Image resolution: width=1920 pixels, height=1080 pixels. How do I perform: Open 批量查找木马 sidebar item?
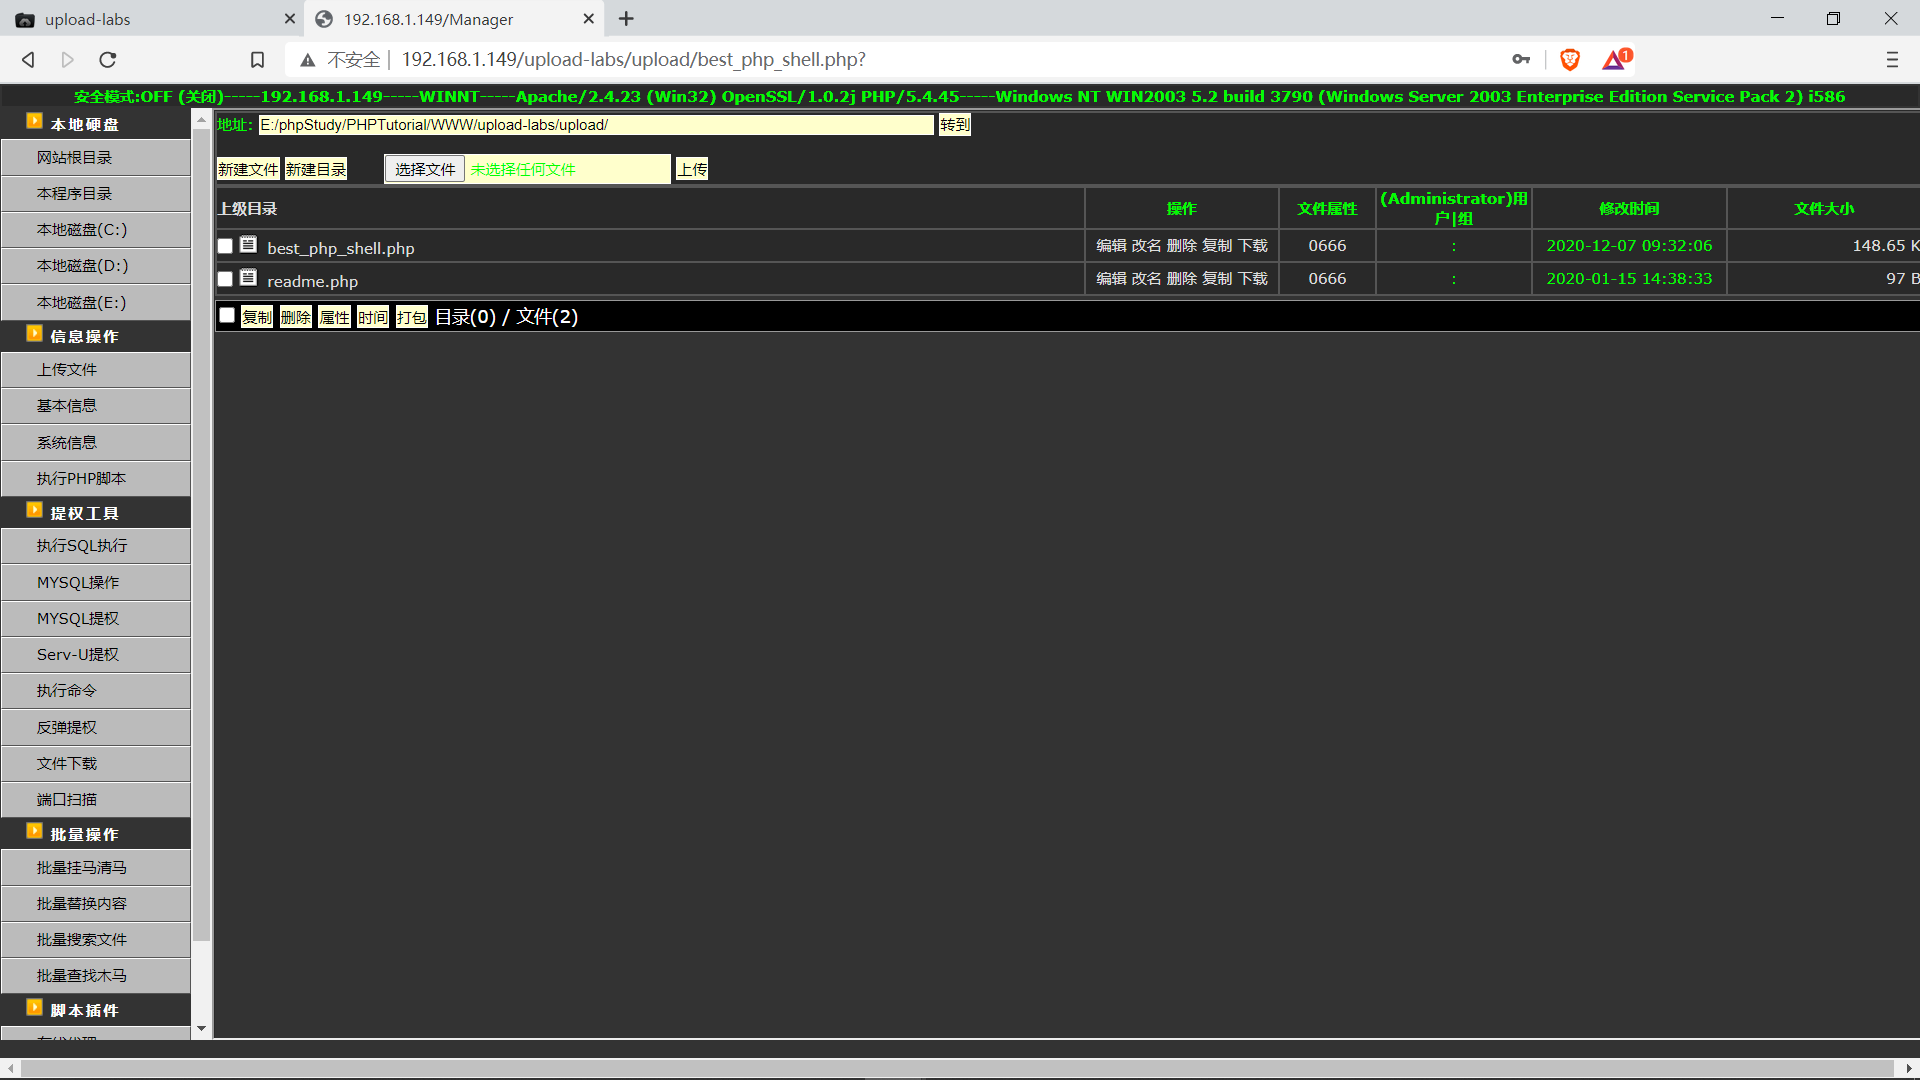pyautogui.click(x=96, y=976)
